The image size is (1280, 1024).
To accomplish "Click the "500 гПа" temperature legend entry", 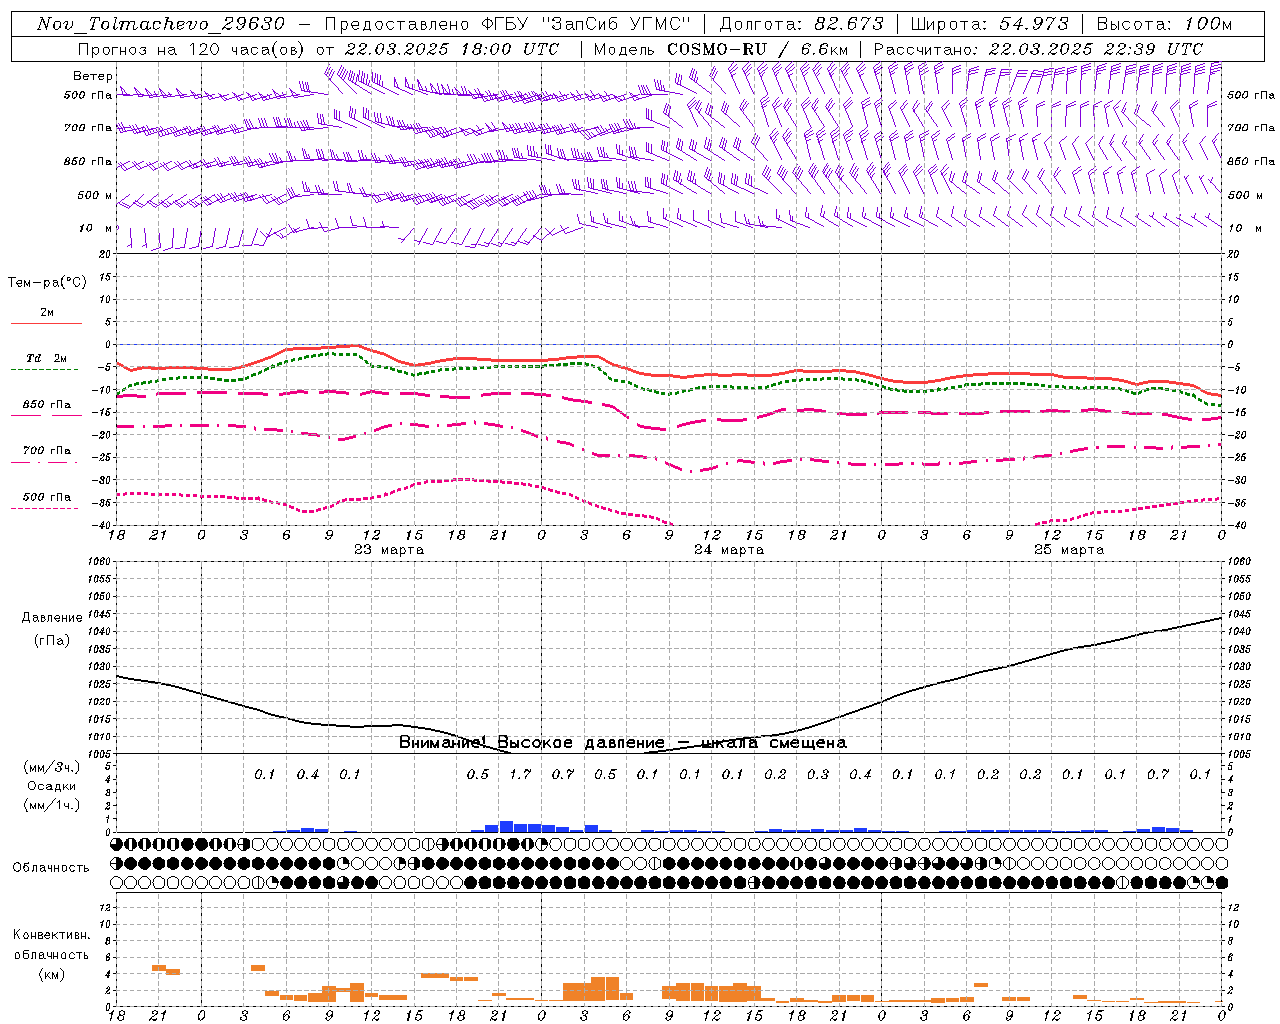I will coord(47,497).
